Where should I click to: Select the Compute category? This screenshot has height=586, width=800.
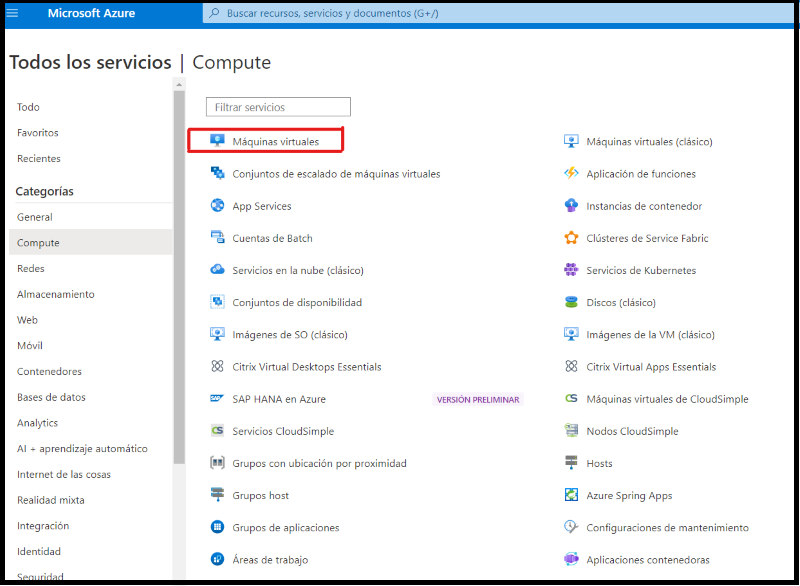point(91,242)
